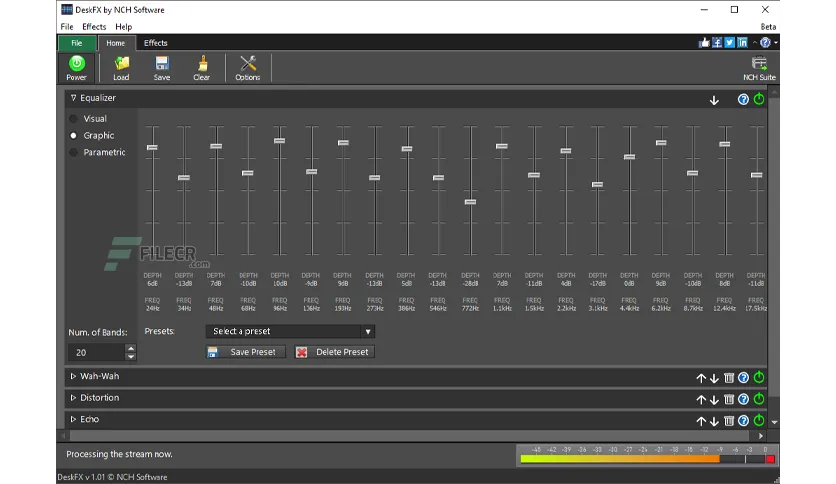Select the Visual equalizer mode
The height and width of the screenshot is (484, 836).
(73, 119)
